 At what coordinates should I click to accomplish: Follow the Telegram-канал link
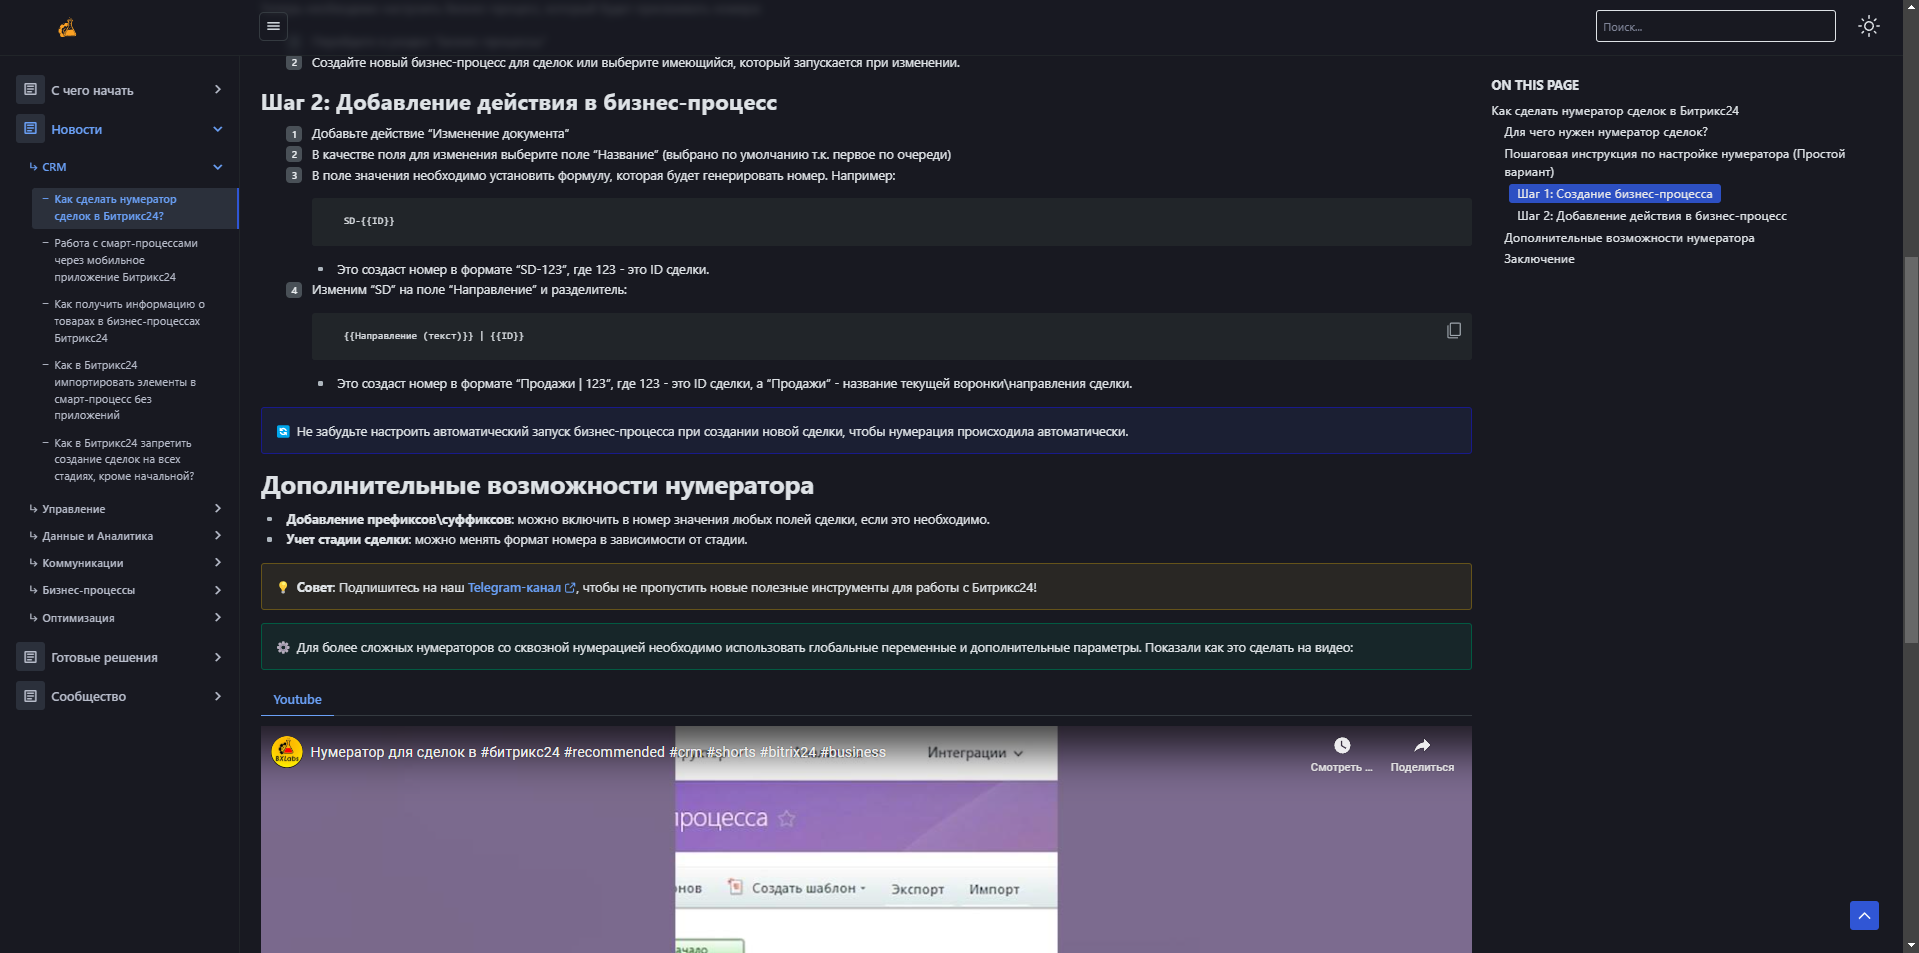(x=521, y=587)
